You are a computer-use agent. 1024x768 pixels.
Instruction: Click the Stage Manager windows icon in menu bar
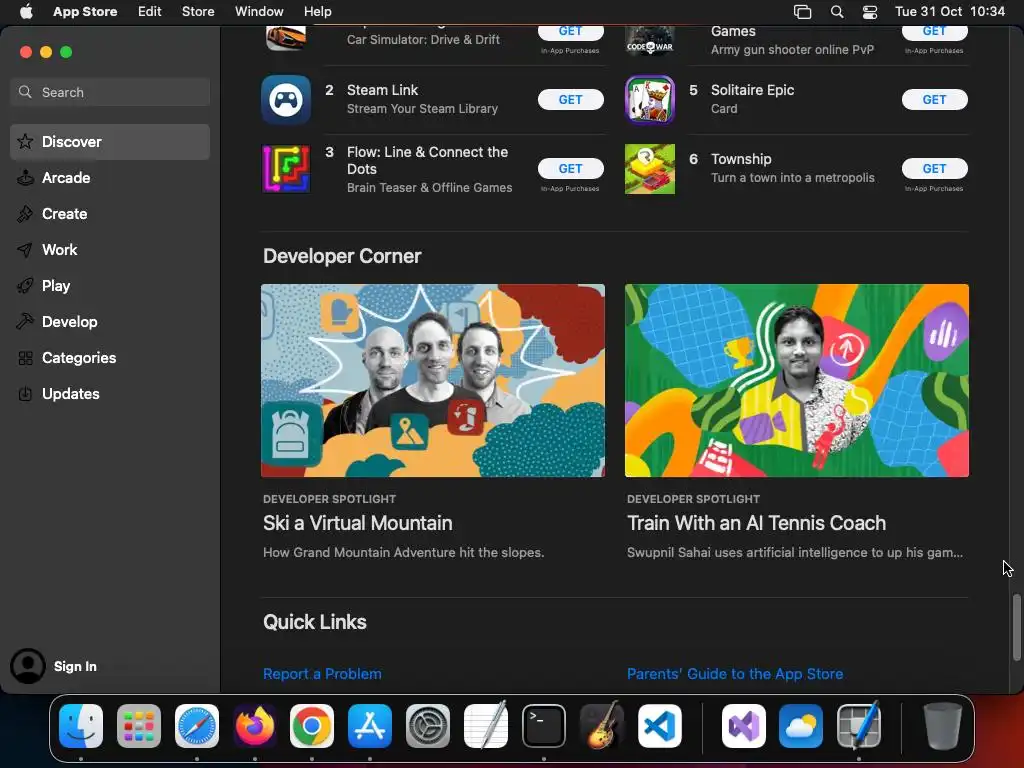click(x=802, y=12)
